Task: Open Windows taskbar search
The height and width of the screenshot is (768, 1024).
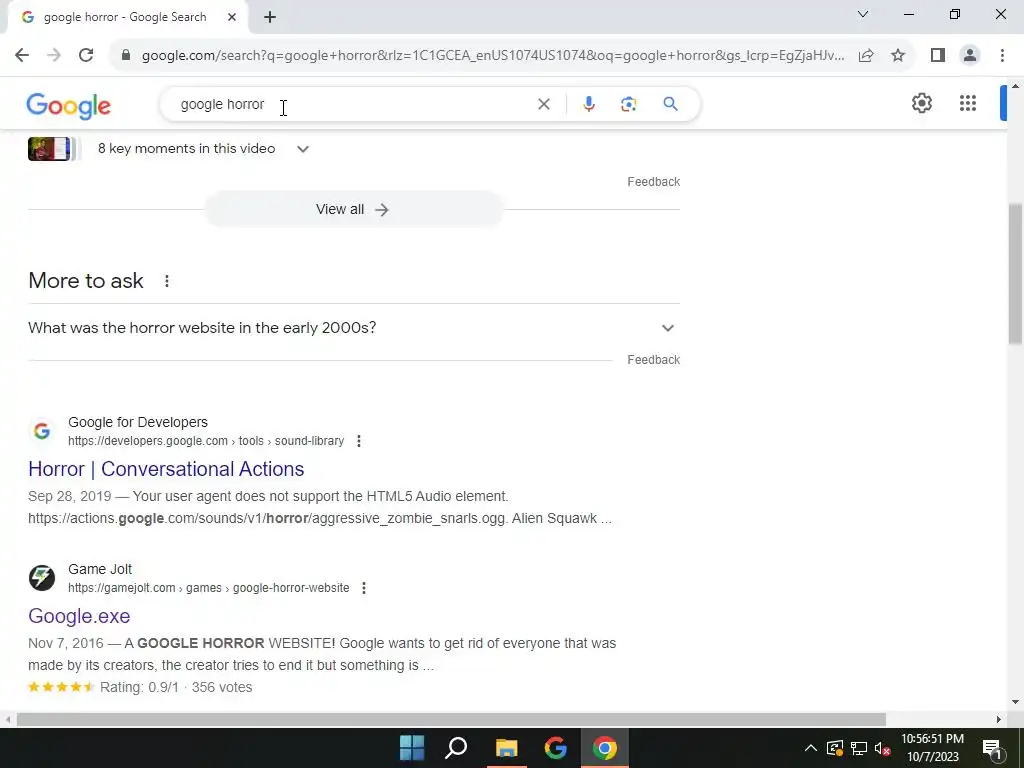Action: pyautogui.click(x=456, y=748)
